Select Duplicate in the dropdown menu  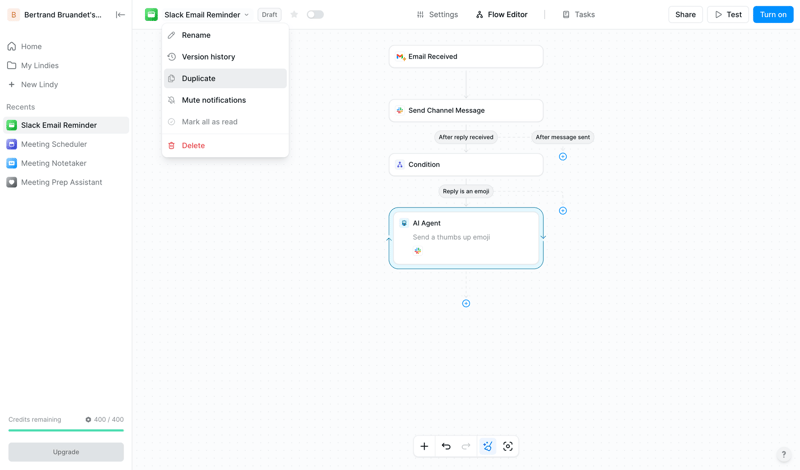coord(225,79)
